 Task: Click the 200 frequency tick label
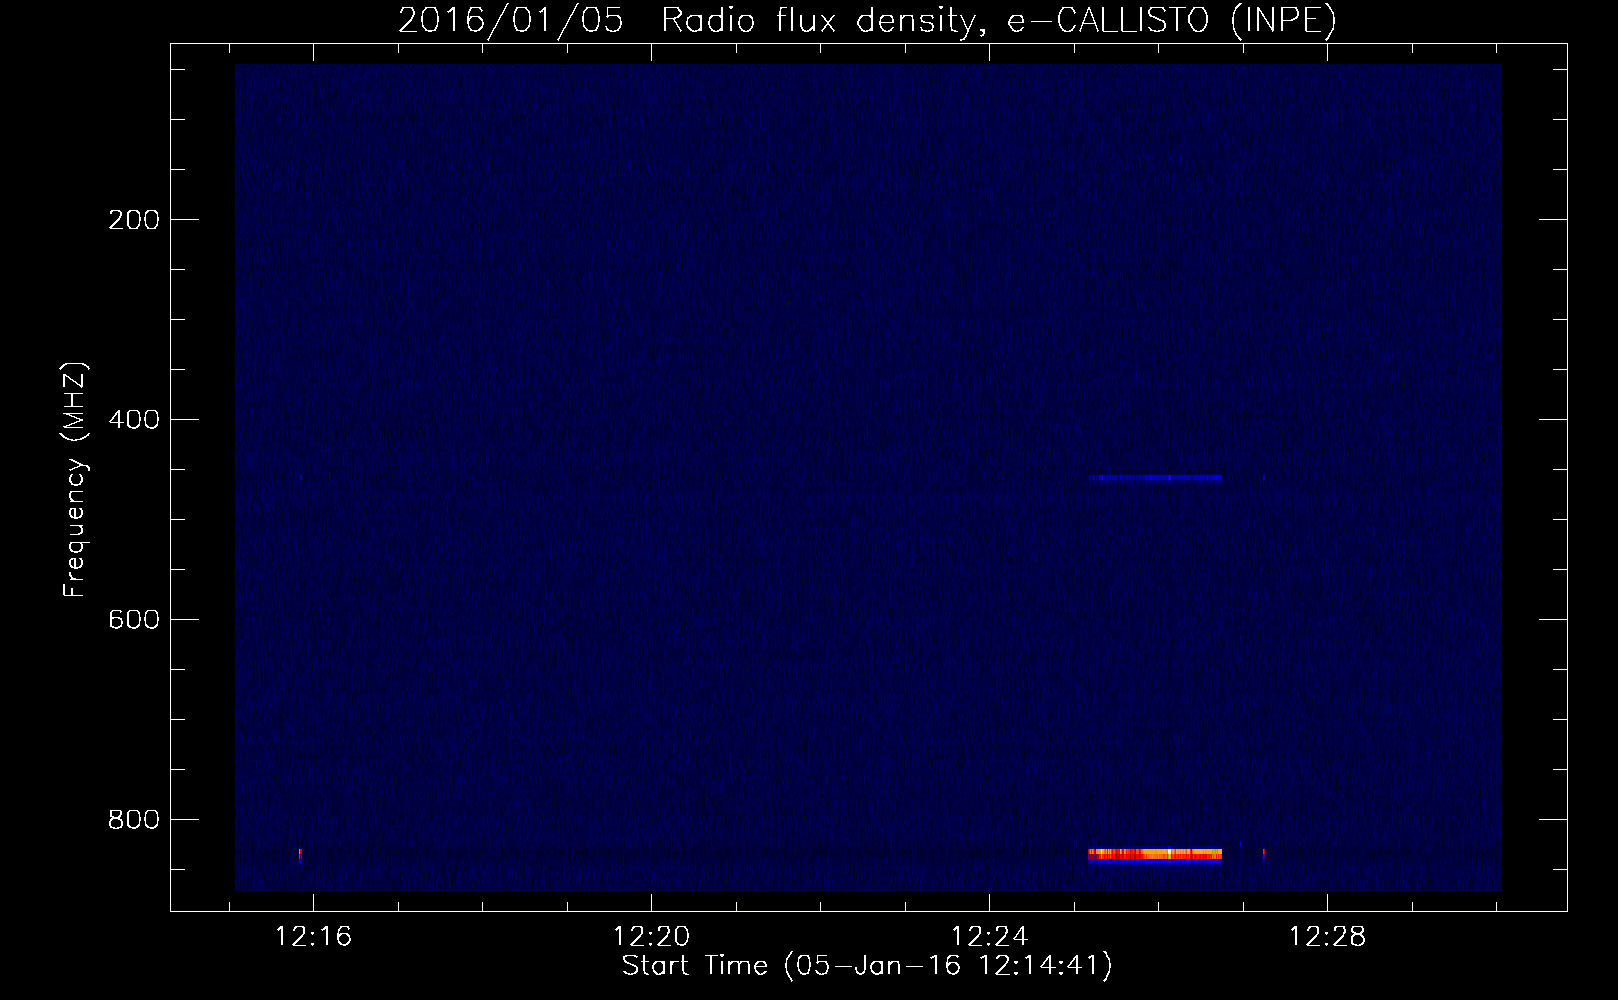134,220
